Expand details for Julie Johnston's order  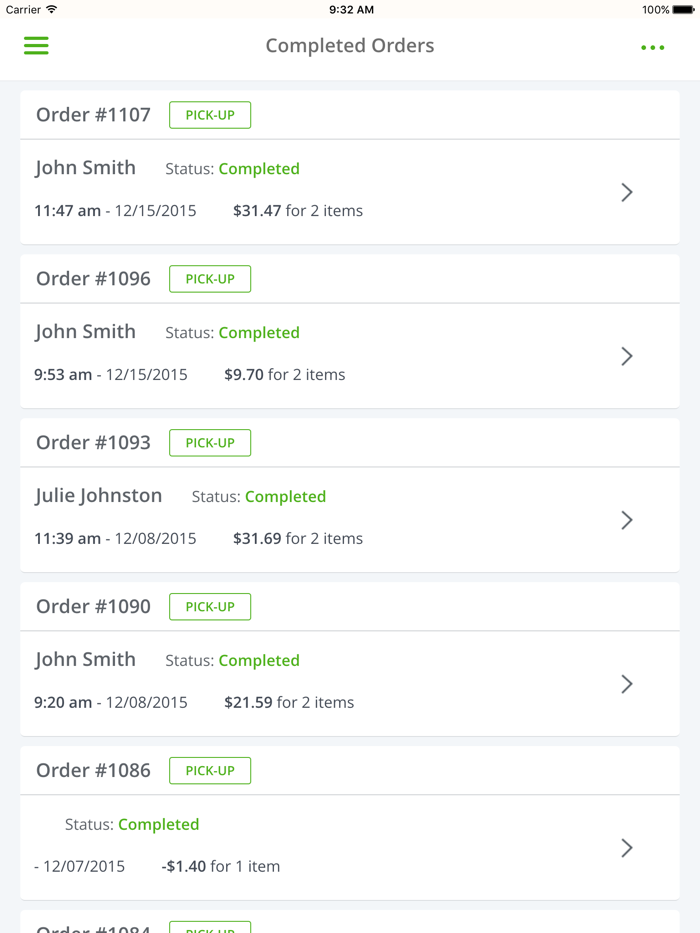627,520
